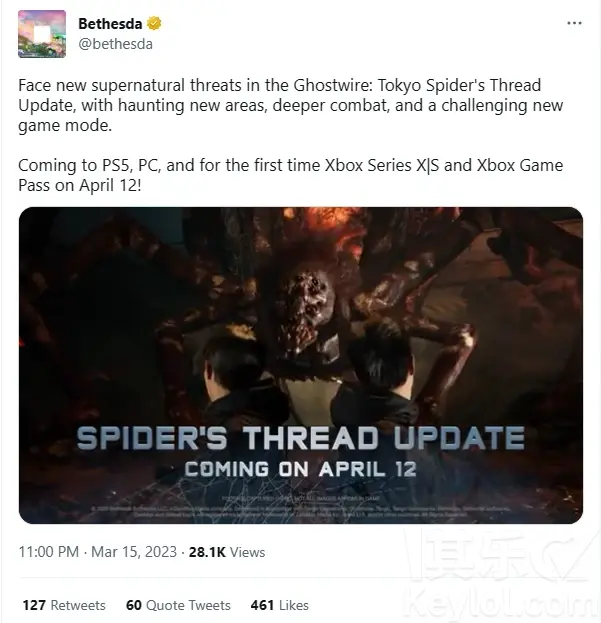Viewport: 601px width, 623px height.
Task: Click the Xbox Game Pass April 12 text
Action: tap(290, 175)
